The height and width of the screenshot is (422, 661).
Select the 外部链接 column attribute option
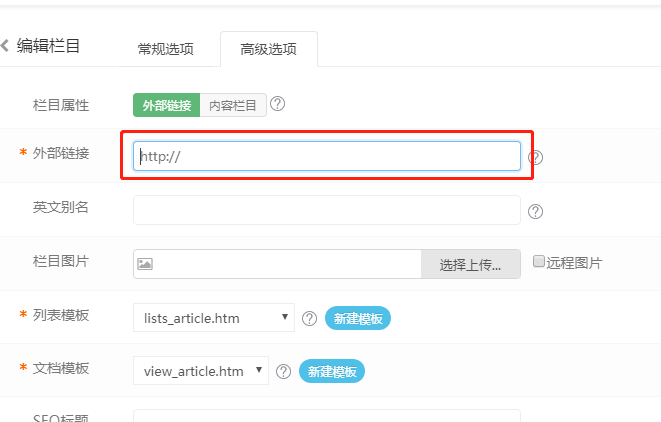167,105
